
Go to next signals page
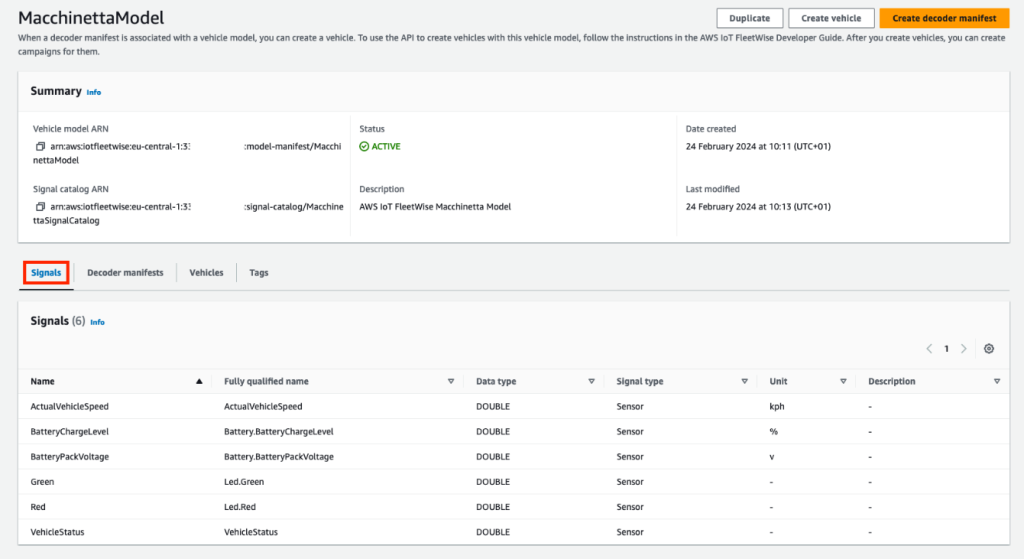coord(964,349)
